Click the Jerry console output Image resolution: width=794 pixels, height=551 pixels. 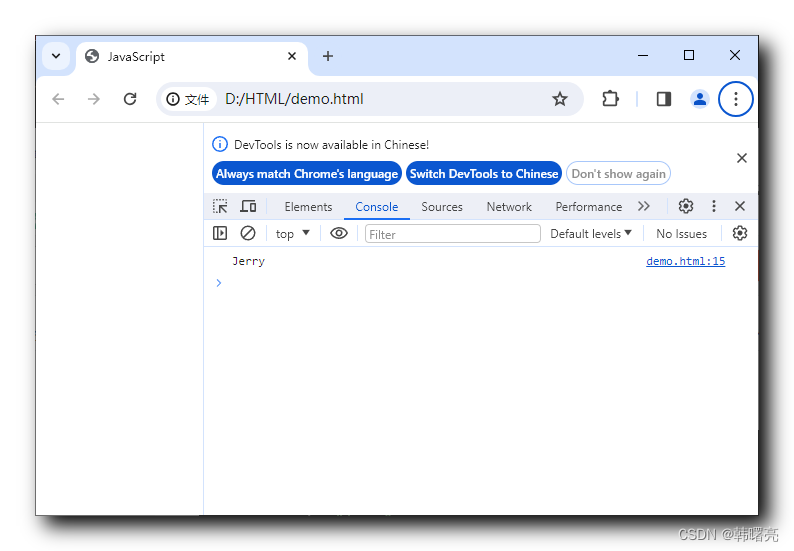pyautogui.click(x=248, y=261)
